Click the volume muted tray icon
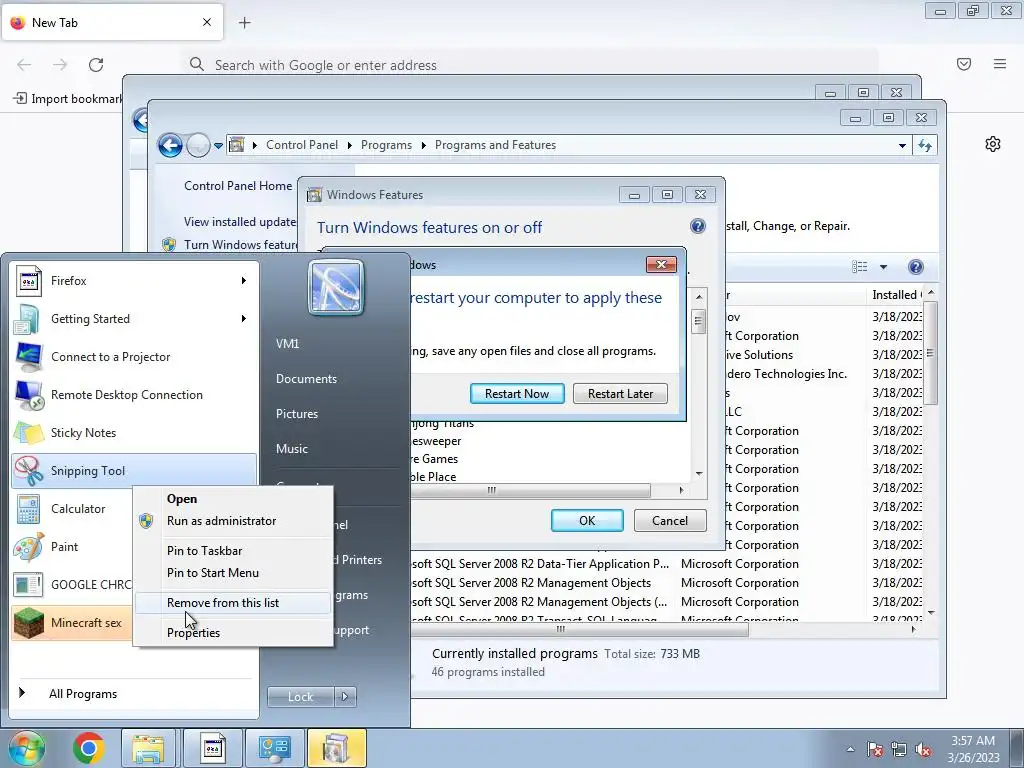Viewport: 1024px width, 768px height. tap(923, 749)
